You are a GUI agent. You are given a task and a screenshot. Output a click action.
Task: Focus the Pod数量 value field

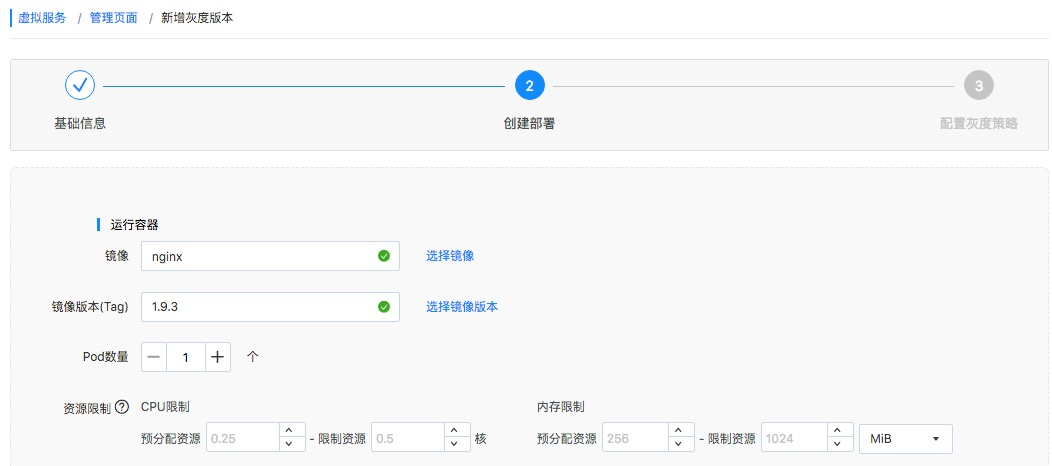coord(186,357)
